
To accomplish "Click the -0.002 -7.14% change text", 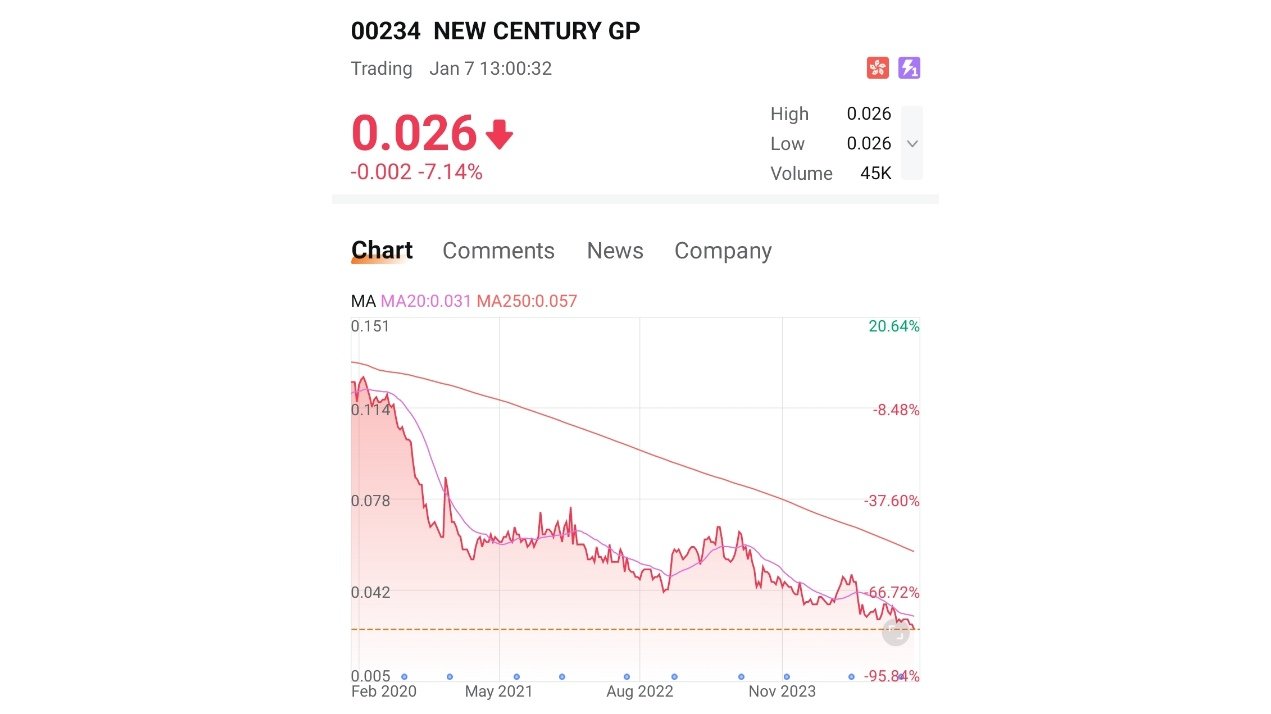I will (417, 172).
